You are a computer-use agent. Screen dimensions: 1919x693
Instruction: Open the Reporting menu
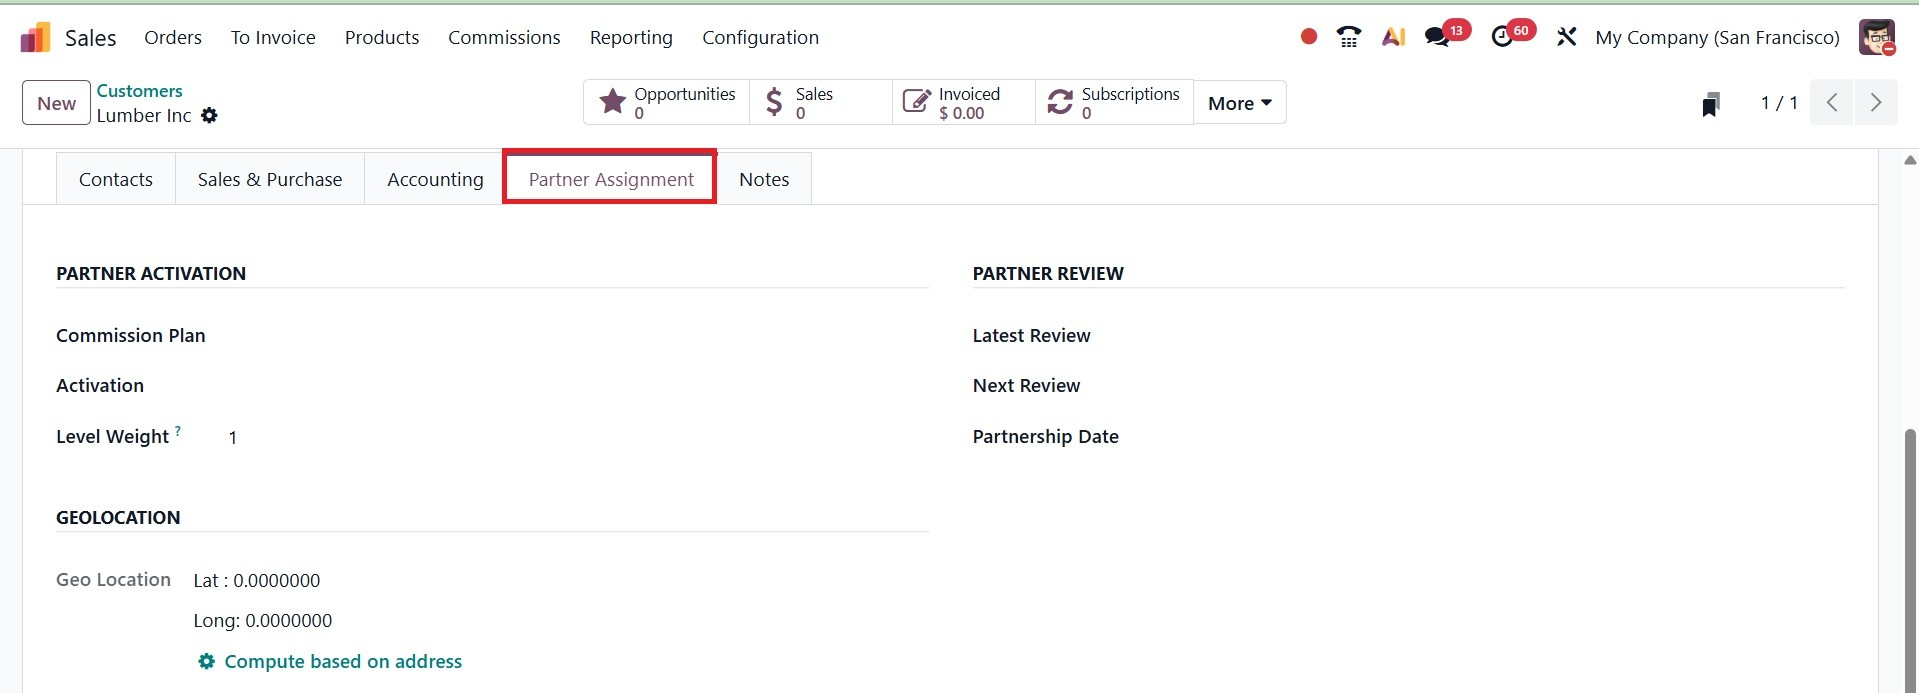[631, 37]
